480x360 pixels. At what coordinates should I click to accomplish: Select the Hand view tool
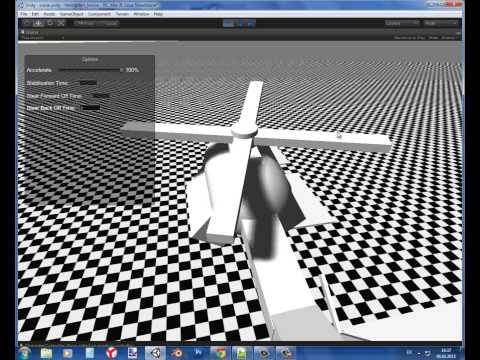click(x=27, y=23)
